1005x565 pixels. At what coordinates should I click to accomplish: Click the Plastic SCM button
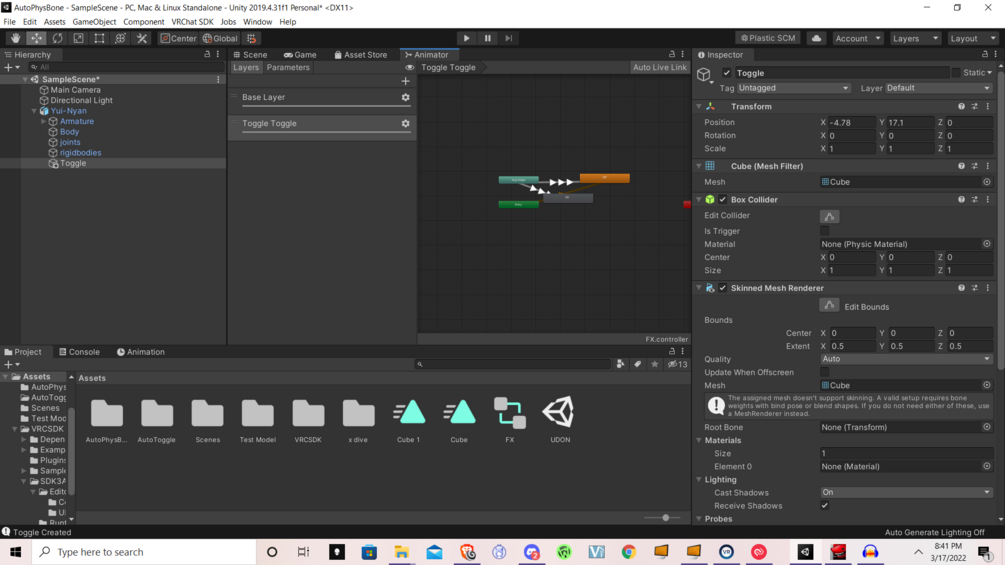pos(768,38)
